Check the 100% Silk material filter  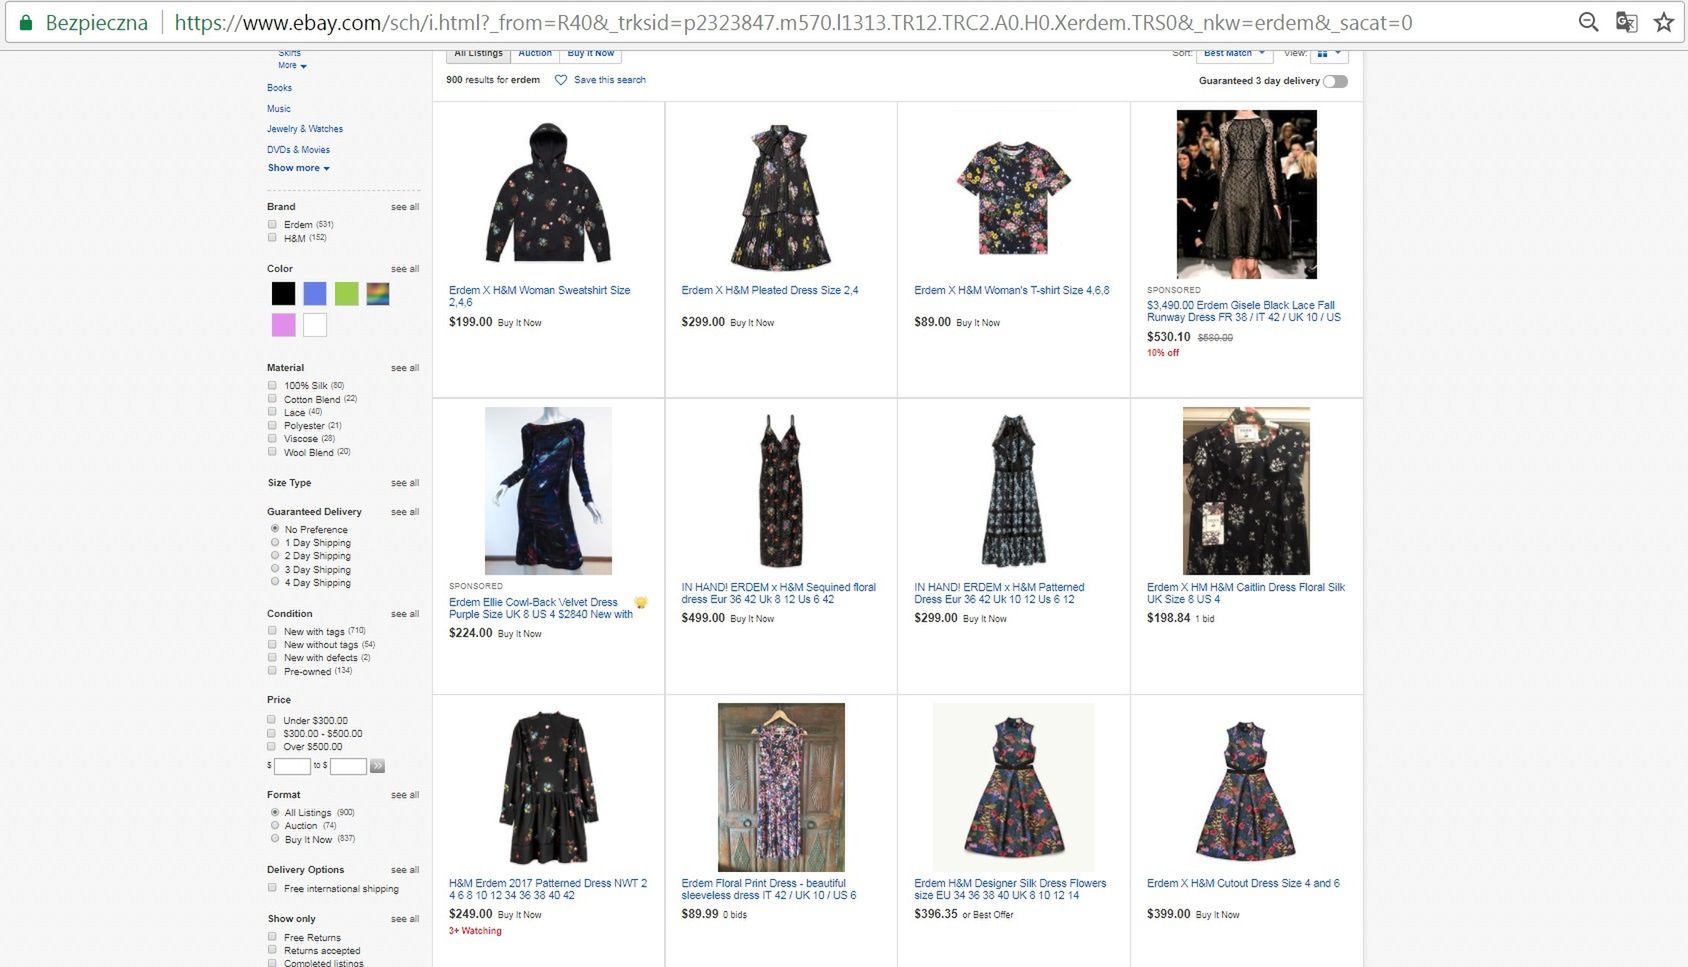click(272, 385)
